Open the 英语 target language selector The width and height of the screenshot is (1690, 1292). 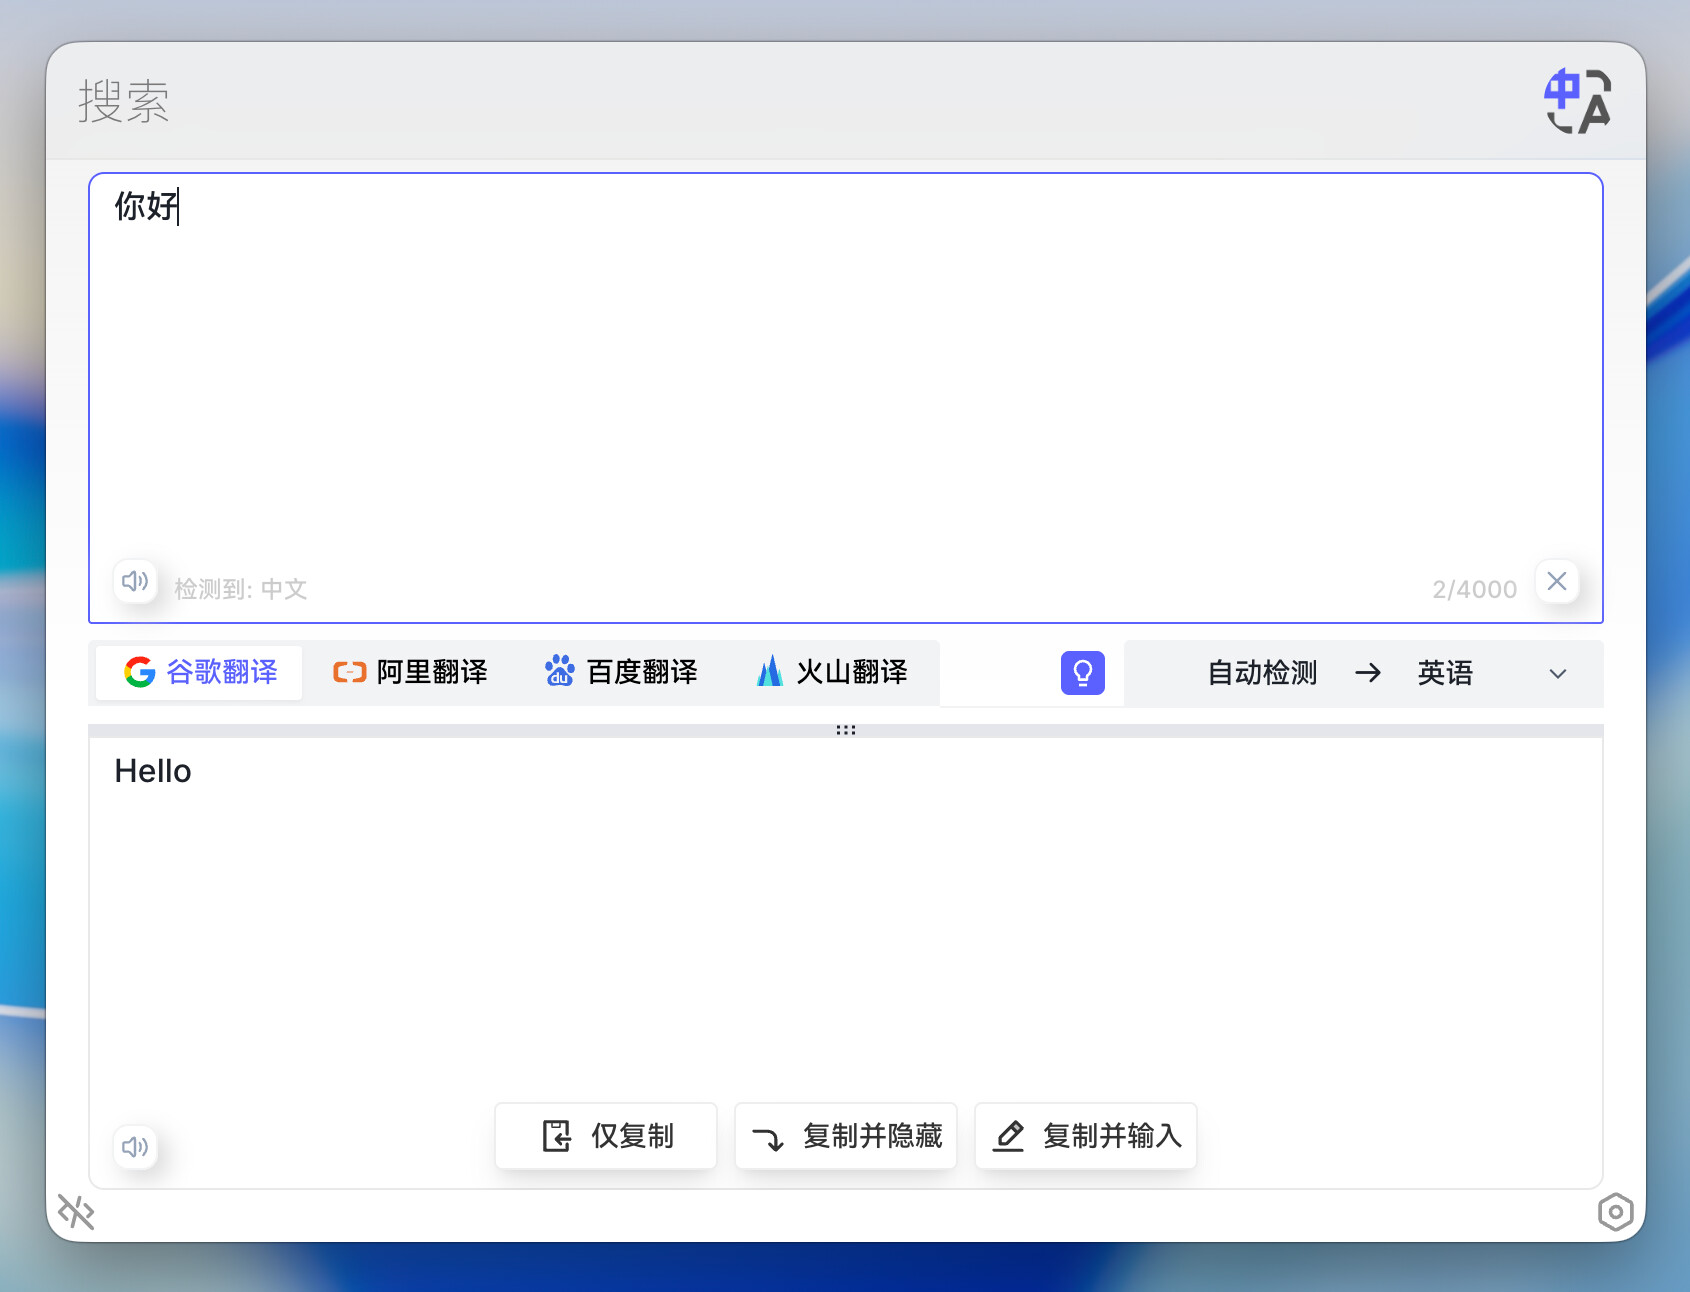tap(1445, 673)
